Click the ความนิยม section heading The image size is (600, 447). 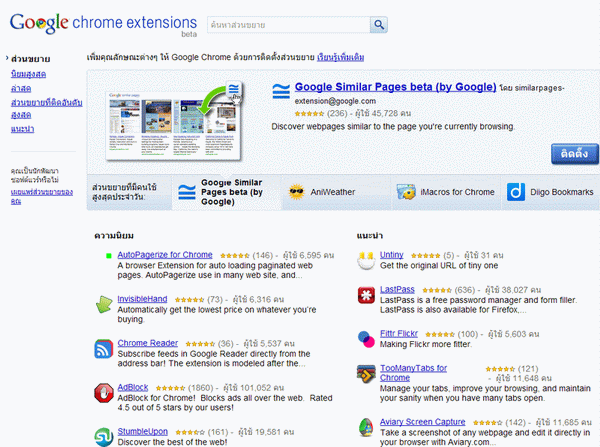[114, 236]
